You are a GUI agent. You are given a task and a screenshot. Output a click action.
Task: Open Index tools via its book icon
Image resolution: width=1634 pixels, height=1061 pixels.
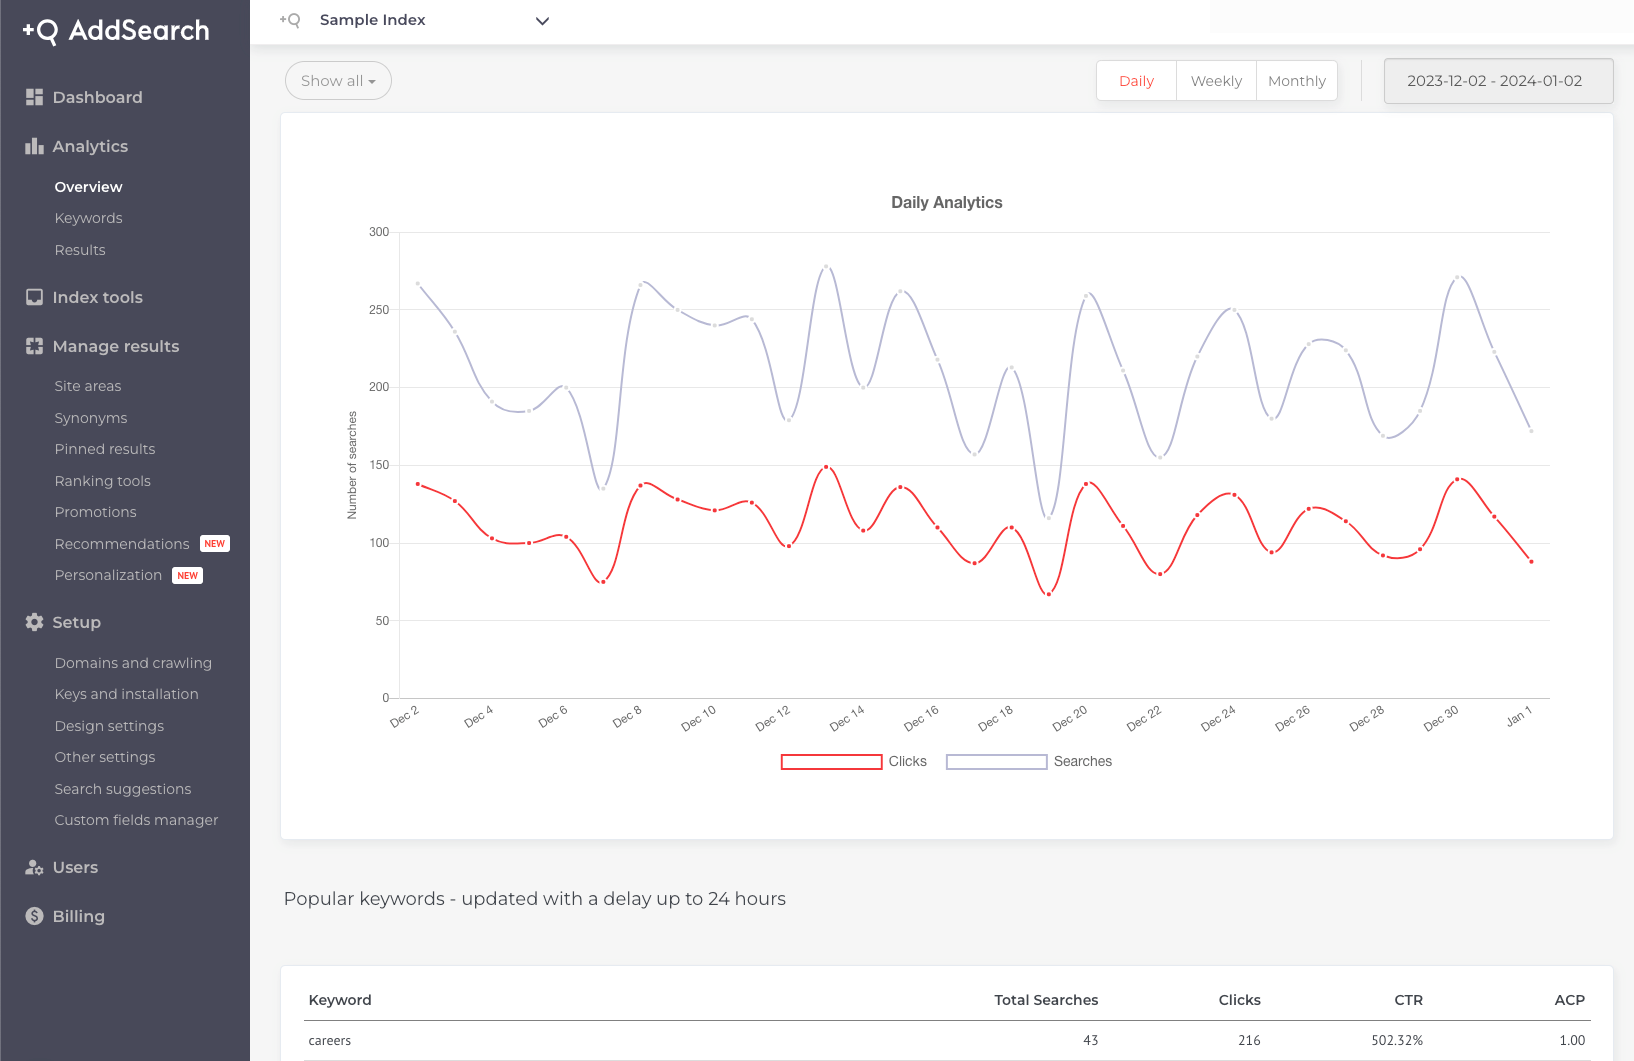[33, 296]
